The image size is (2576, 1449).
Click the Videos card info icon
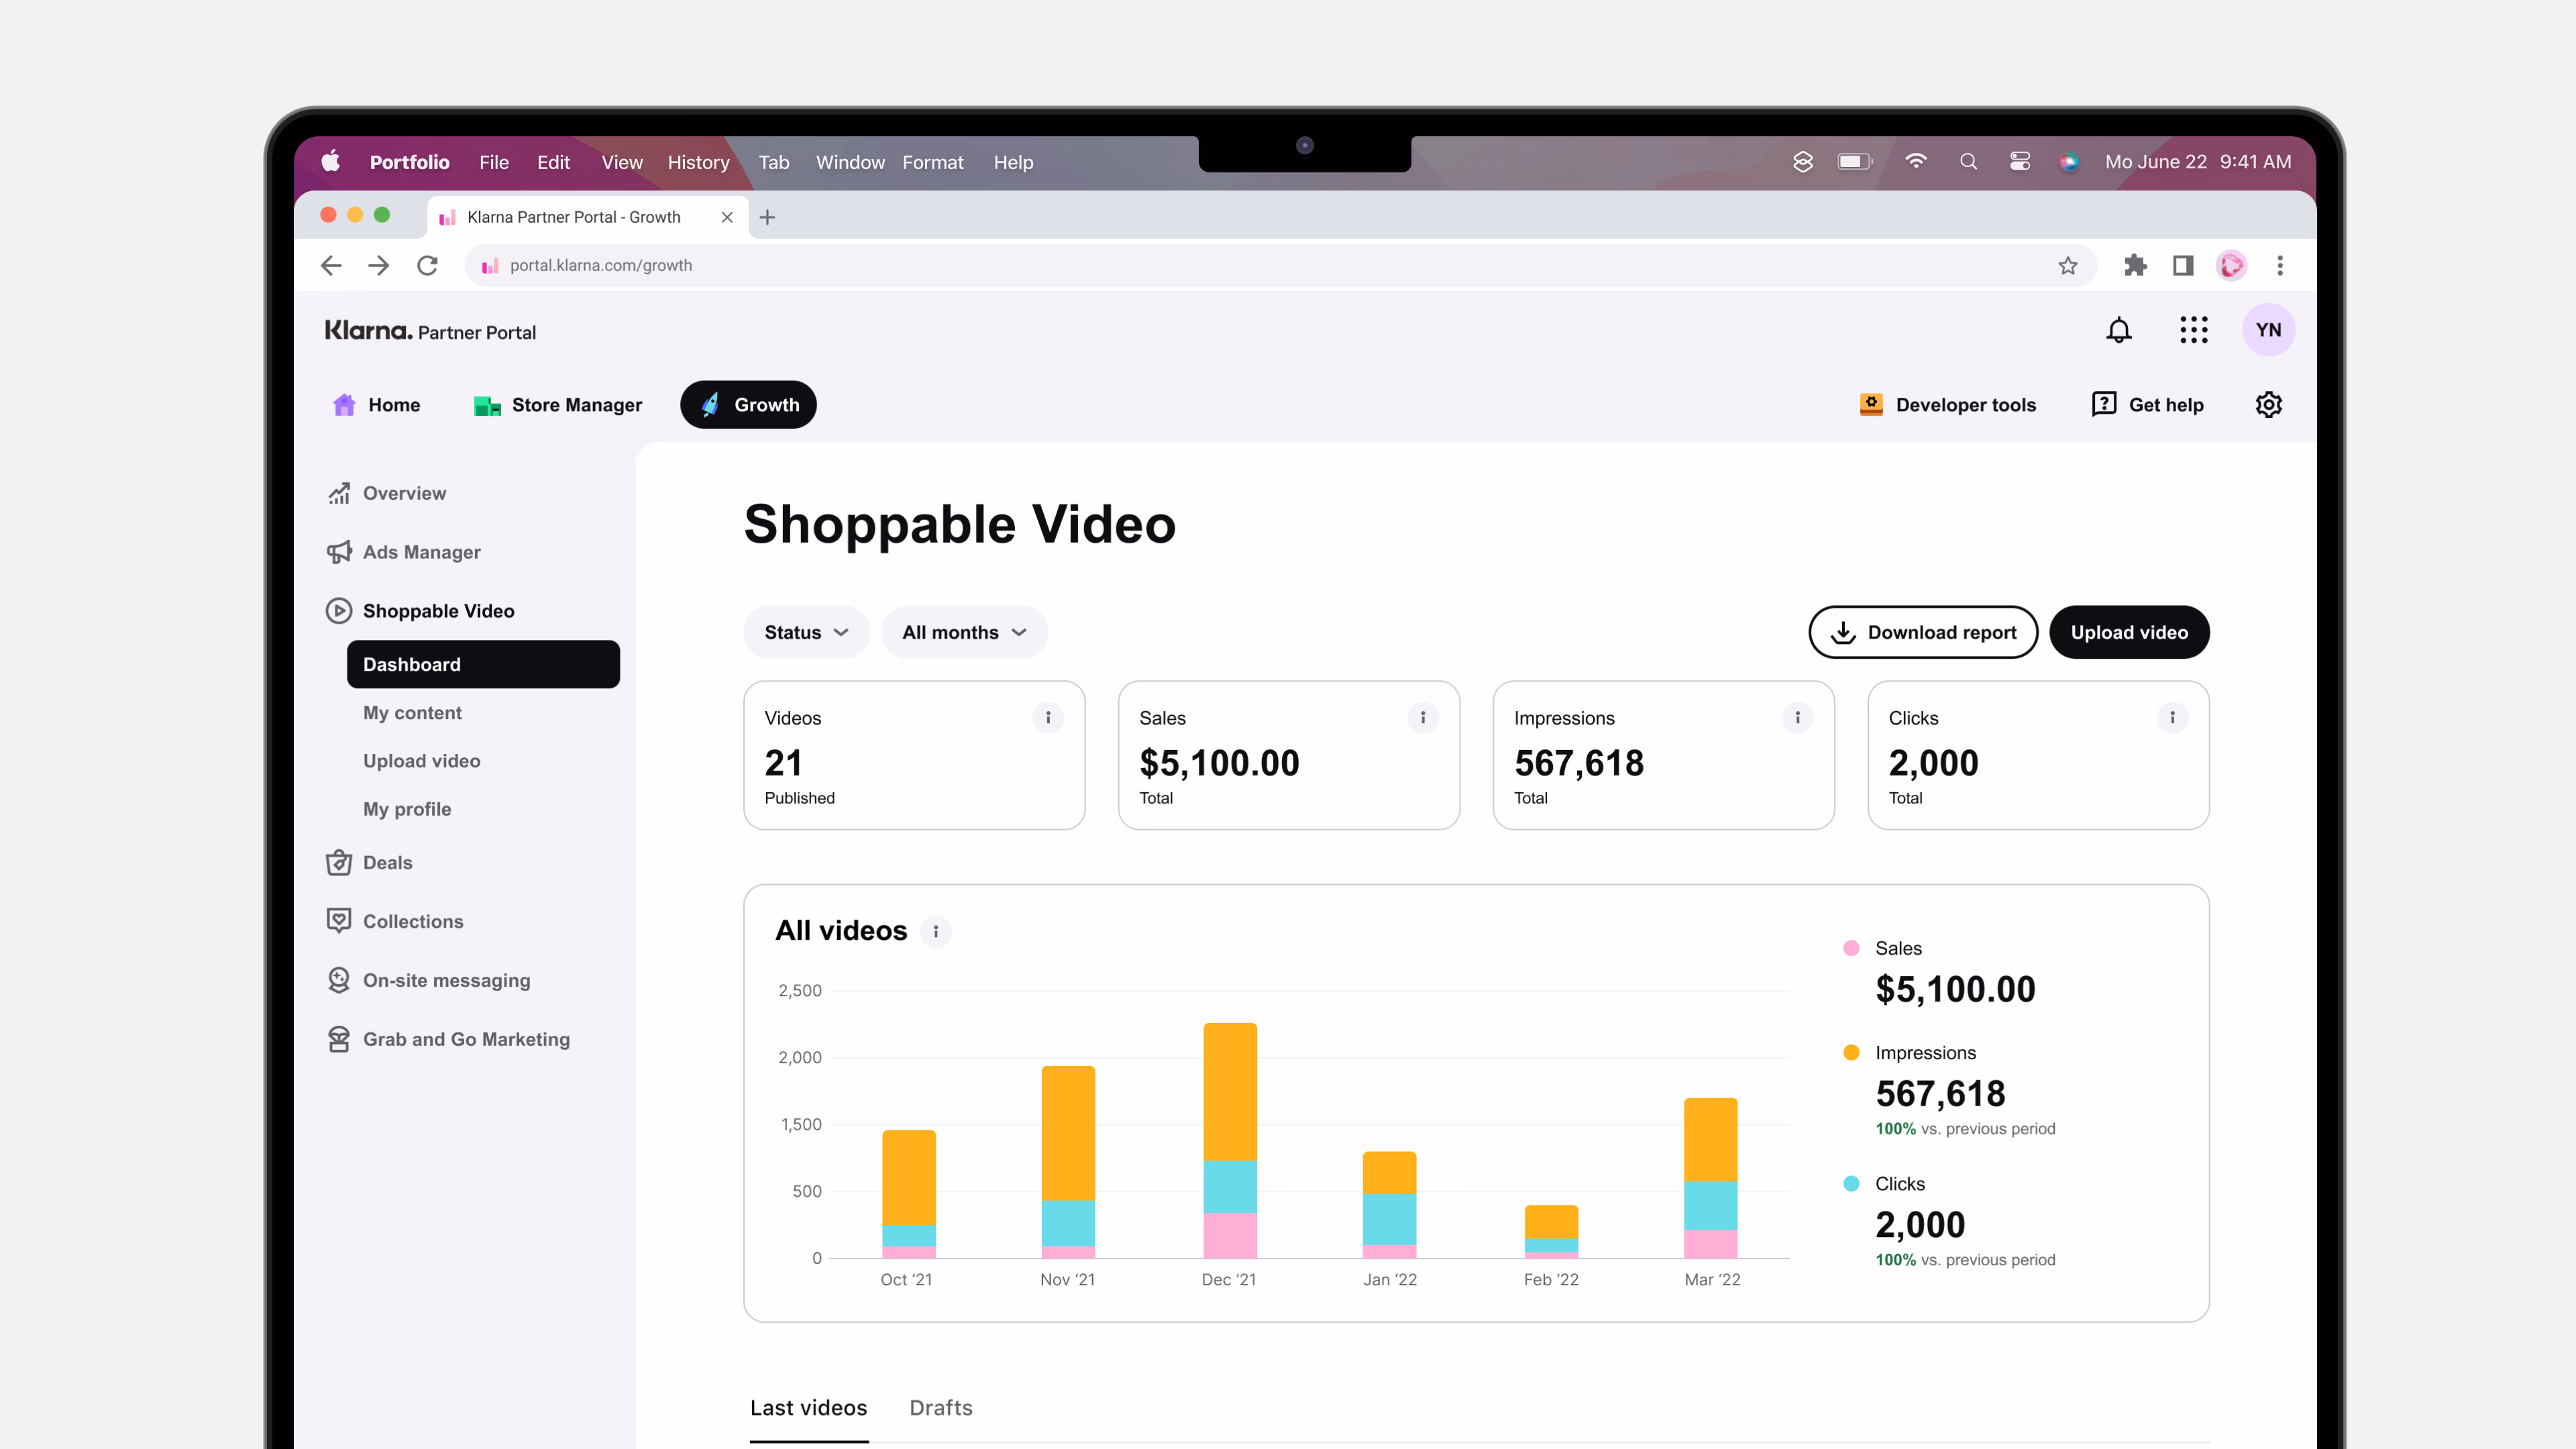[x=1048, y=717]
